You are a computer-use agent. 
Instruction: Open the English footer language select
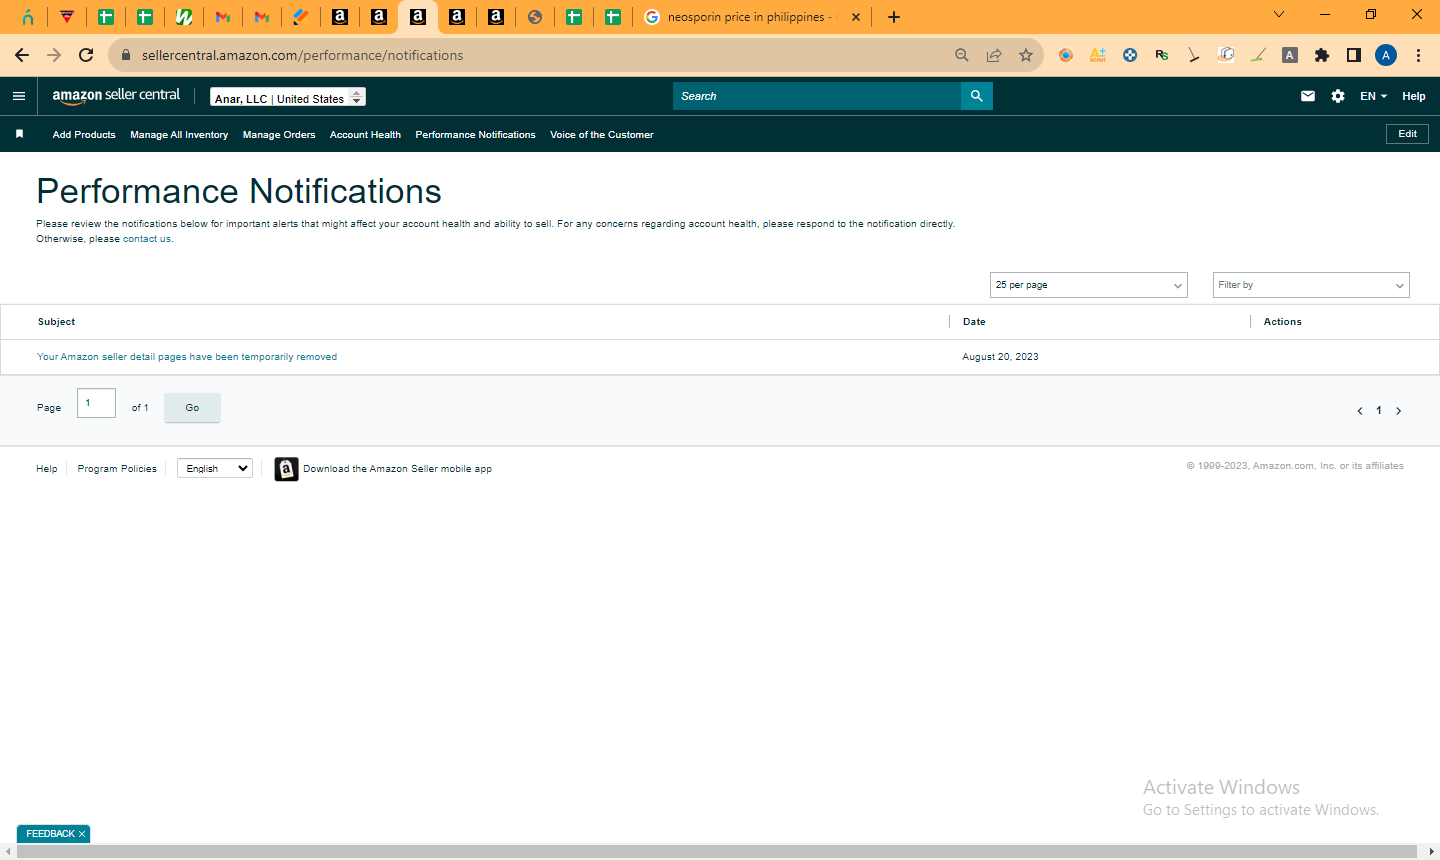(x=215, y=468)
